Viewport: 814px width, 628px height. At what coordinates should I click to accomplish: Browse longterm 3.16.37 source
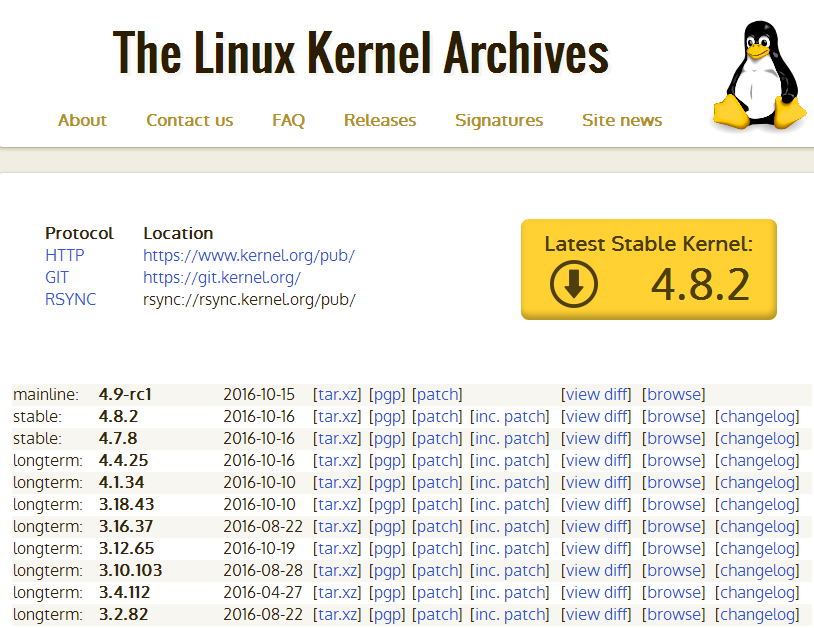pyautogui.click(x=674, y=526)
